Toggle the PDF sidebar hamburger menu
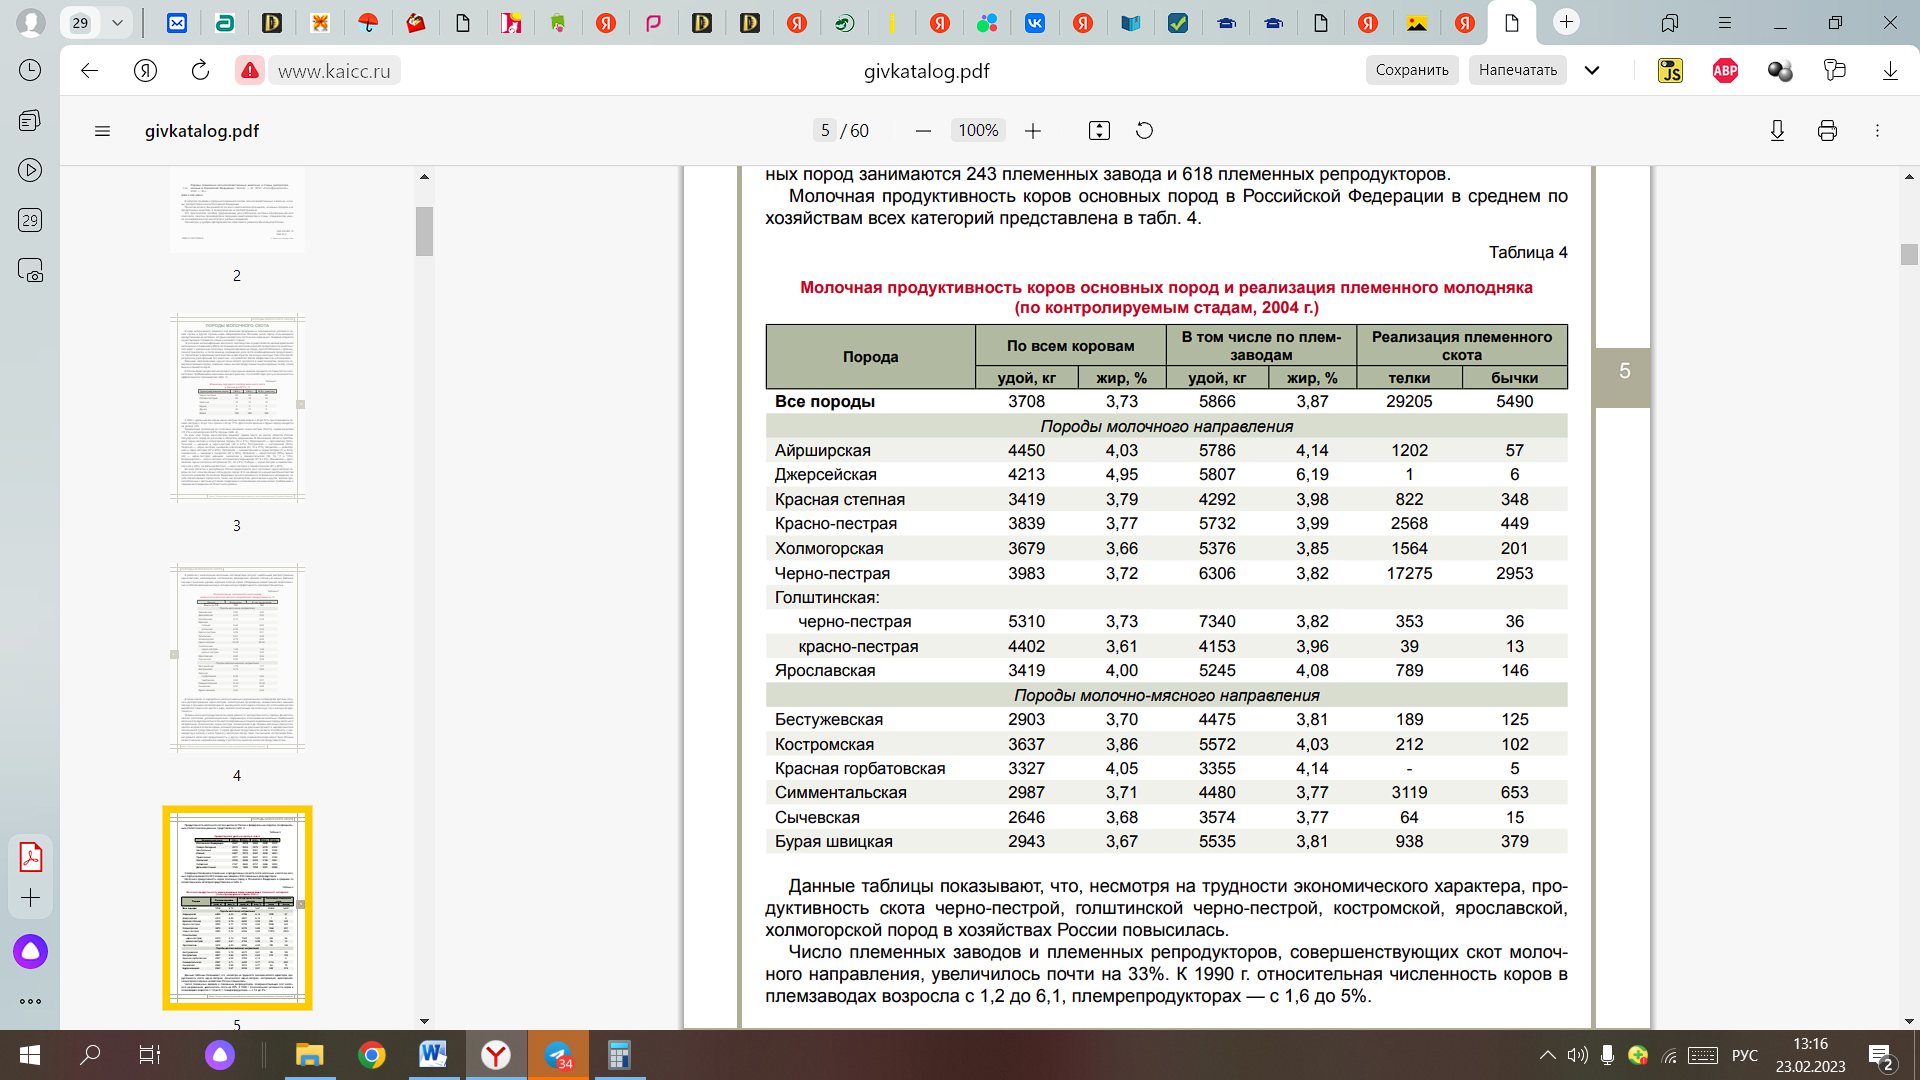 pyautogui.click(x=102, y=131)
